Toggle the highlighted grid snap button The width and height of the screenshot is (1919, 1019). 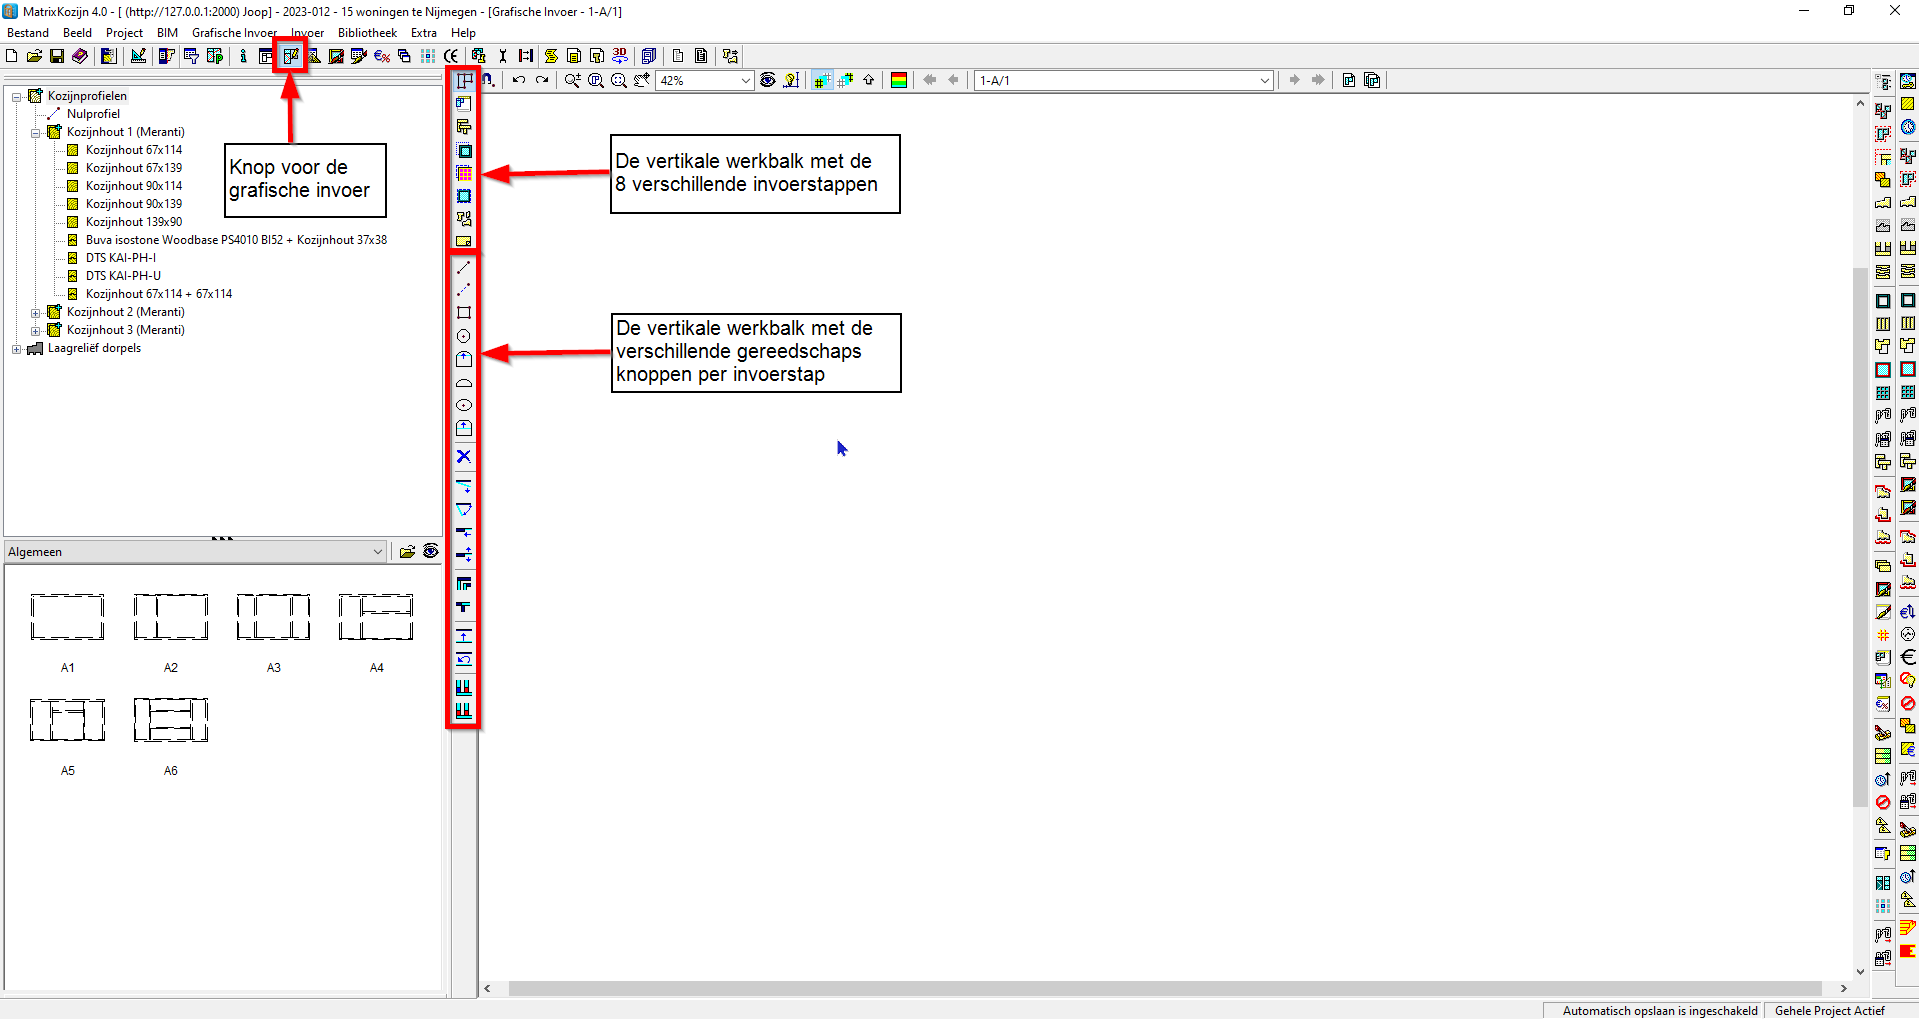tap(822, 80)
